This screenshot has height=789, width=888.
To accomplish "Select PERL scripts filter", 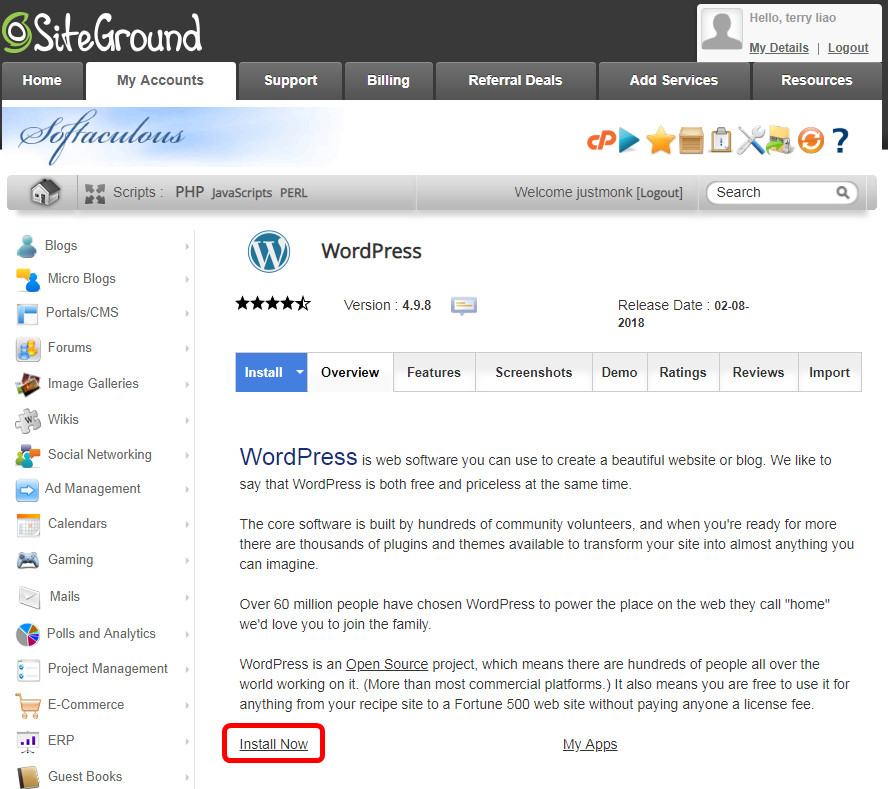I will (294, 193).
